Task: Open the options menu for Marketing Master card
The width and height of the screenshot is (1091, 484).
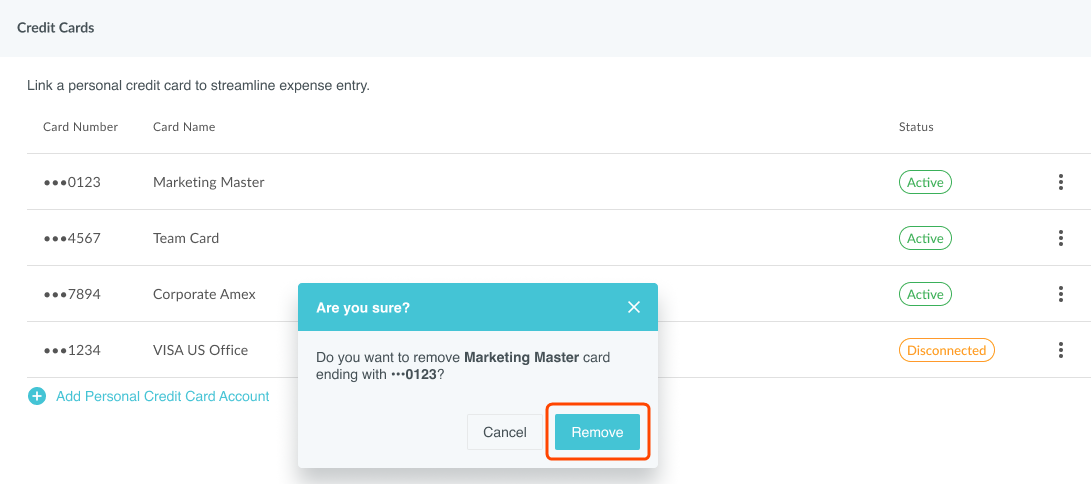Action: (x=1060, y=182)
